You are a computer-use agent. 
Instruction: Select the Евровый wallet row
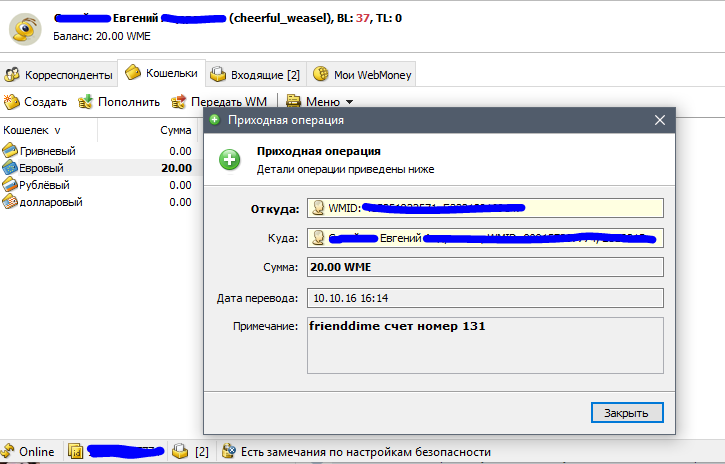tap(100, 168)
